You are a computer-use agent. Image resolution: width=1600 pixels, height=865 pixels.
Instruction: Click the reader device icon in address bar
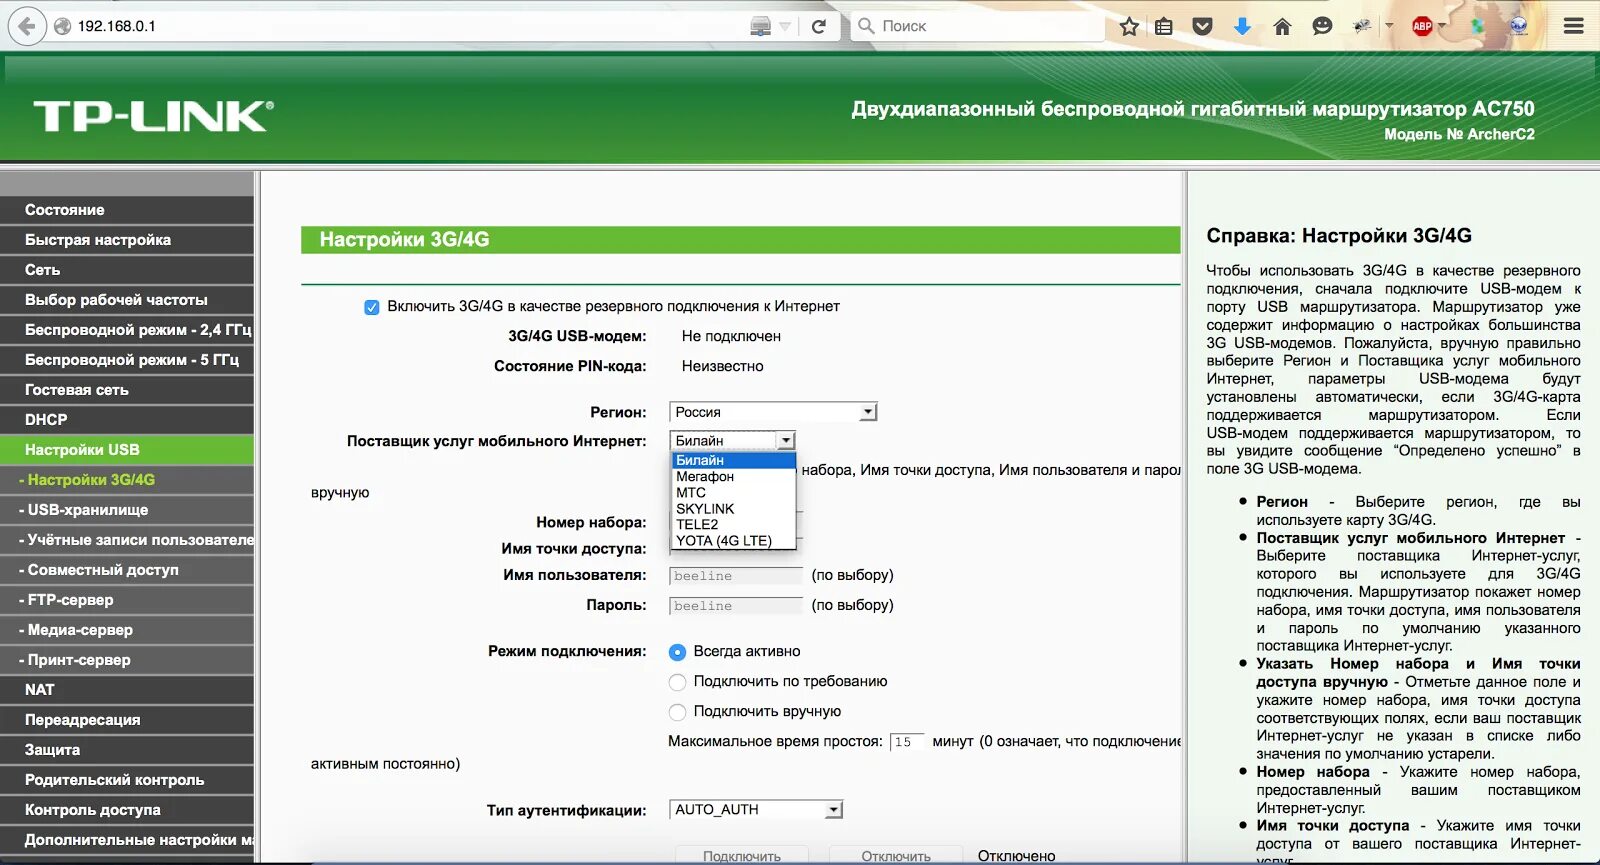pyautogui.click(x=761, y=26)
